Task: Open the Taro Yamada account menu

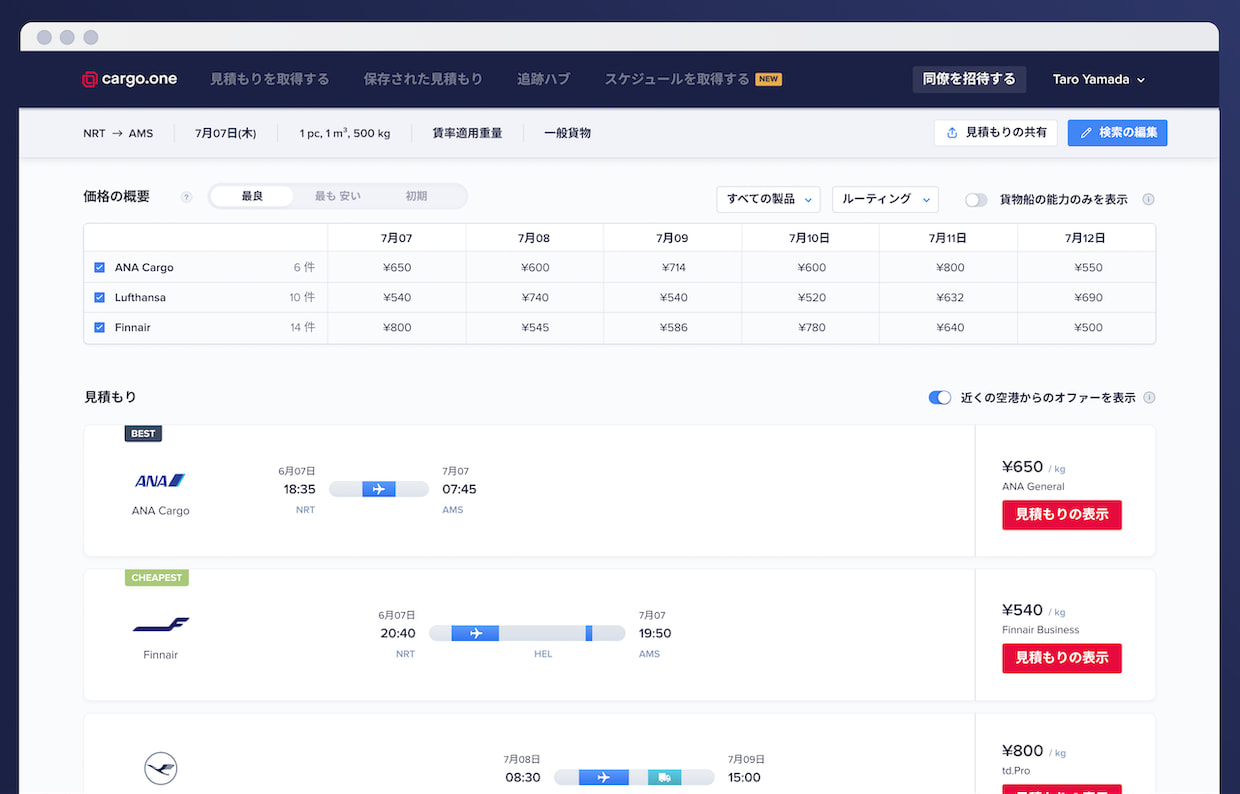Action: point(1098,79)
